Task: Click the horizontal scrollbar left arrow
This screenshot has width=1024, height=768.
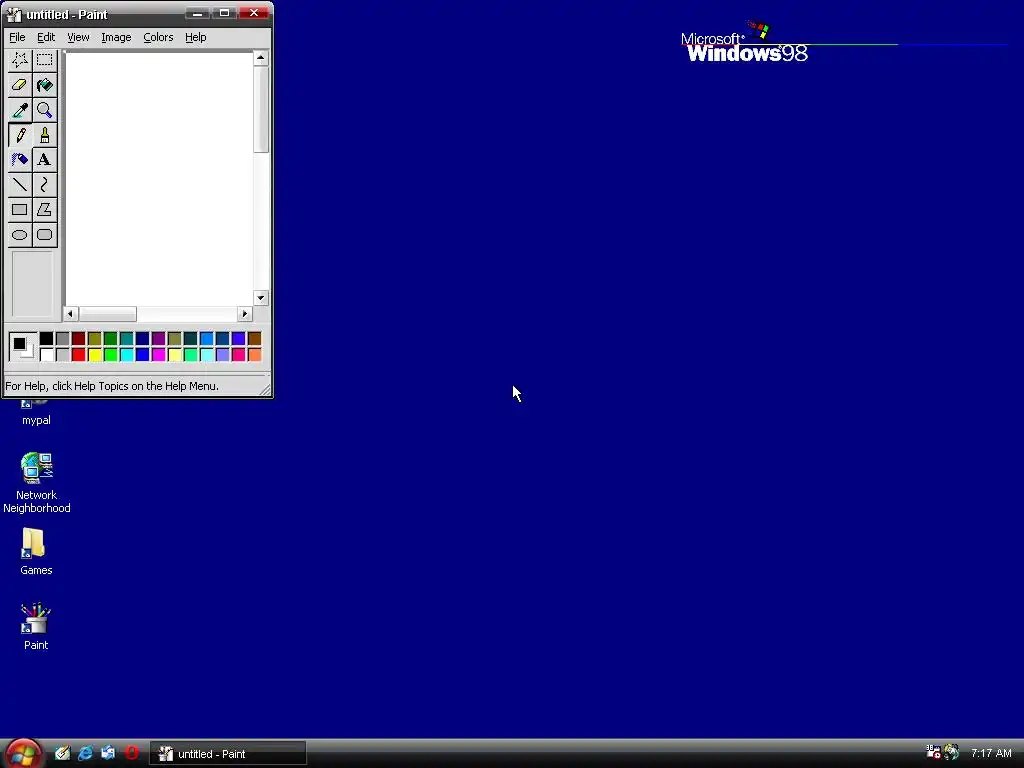Action: tap(71, 314)
